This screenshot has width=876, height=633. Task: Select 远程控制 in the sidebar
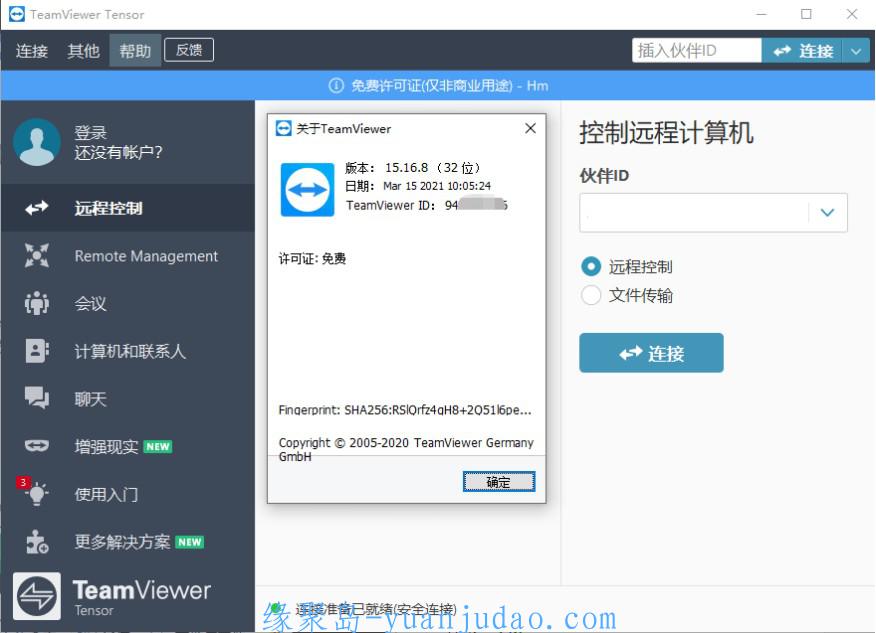(127, 208)
